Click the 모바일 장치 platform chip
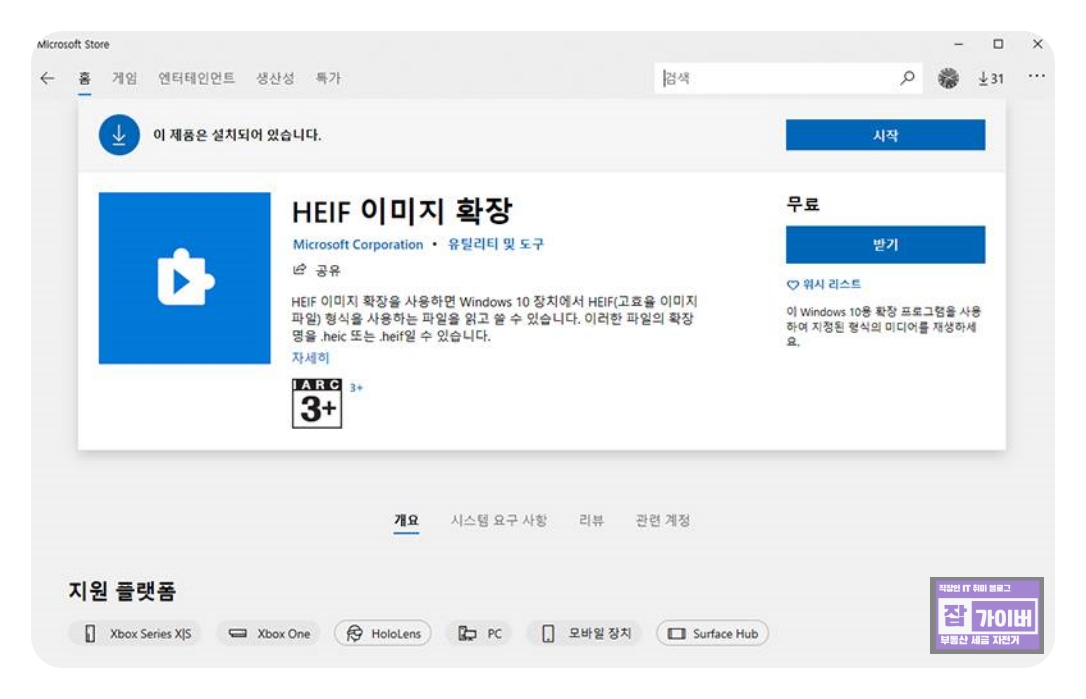This screenshot has width=1086, height=699. click(585, 633)
